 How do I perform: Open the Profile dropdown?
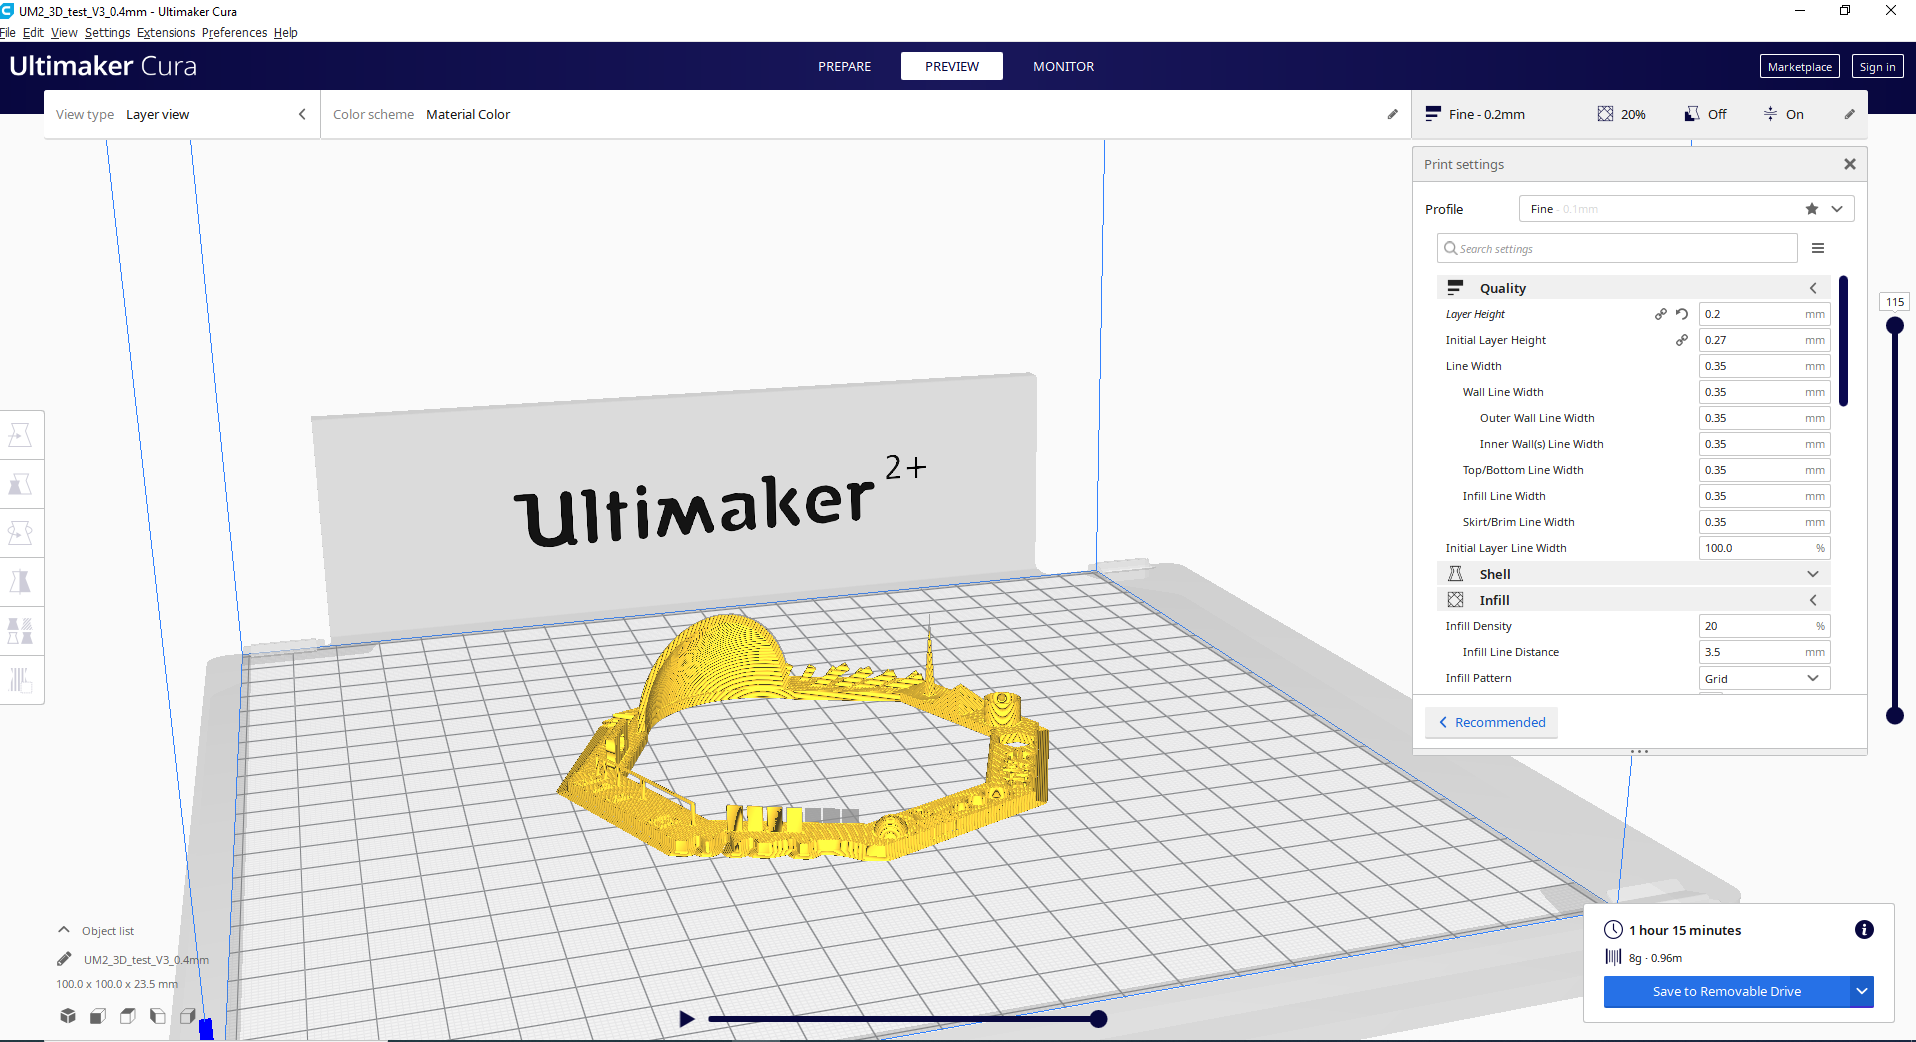[x=1686, y=209]
